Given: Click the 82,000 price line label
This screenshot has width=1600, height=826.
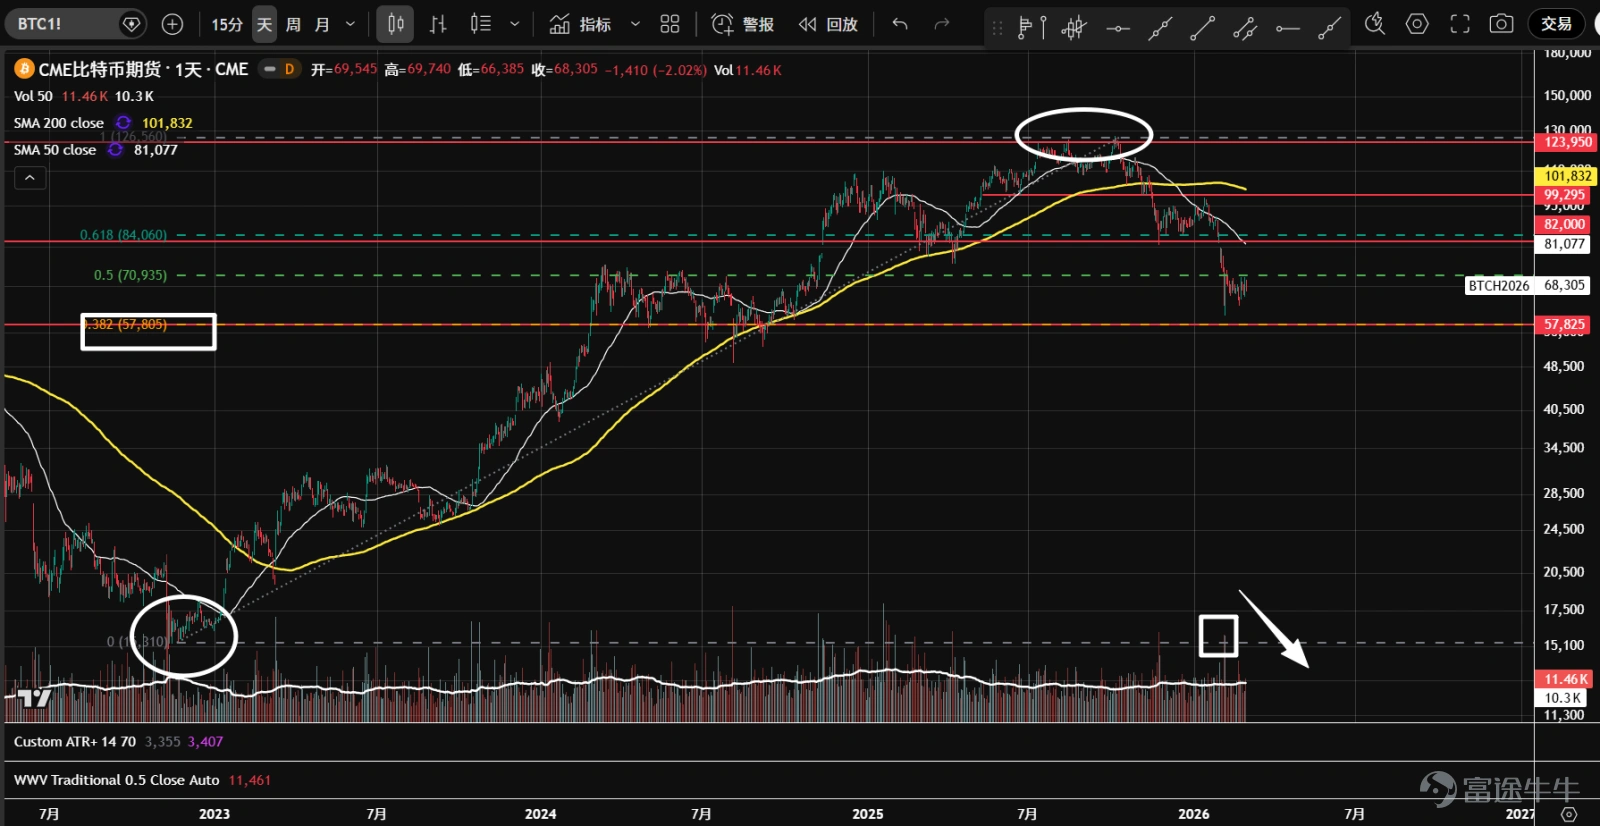Looking at the screenshot, I should pyautogui.click(x=1564, y=224).
